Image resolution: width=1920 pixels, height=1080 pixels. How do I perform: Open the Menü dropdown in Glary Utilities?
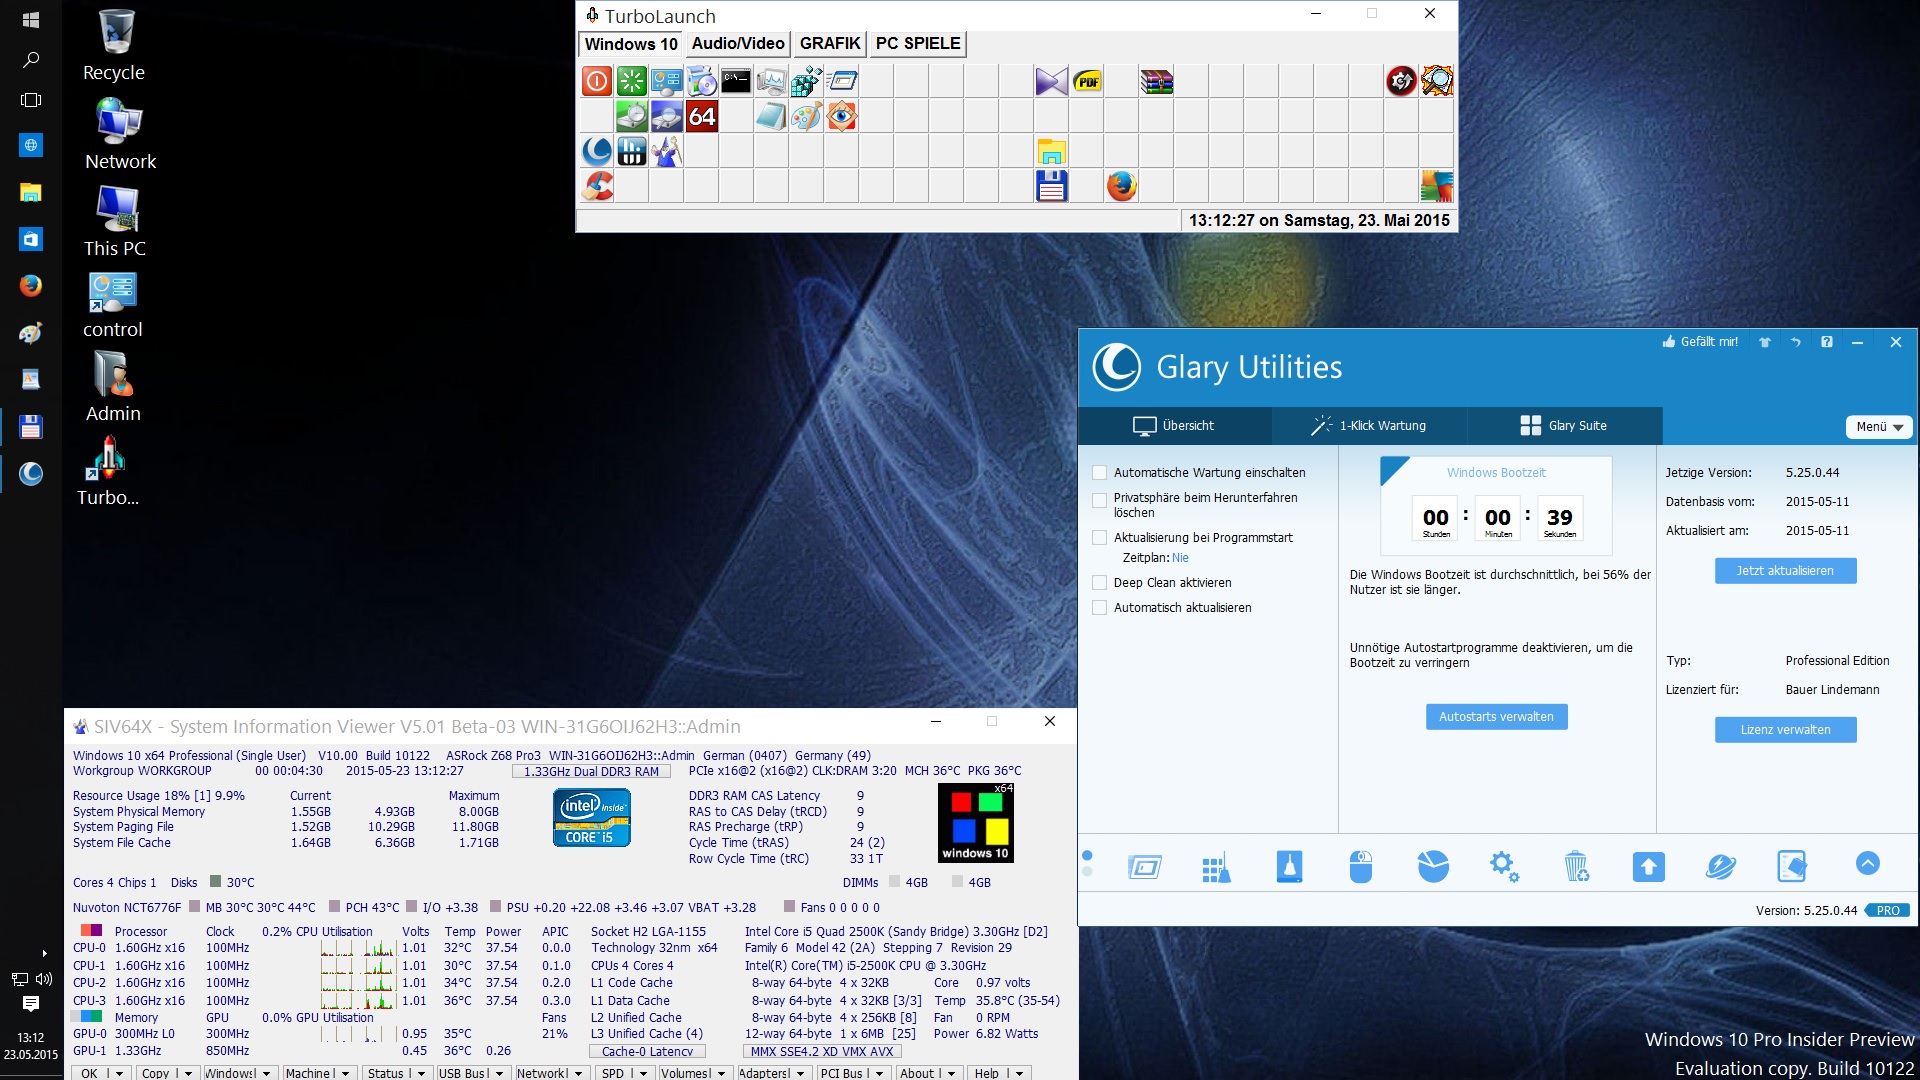1878,427
